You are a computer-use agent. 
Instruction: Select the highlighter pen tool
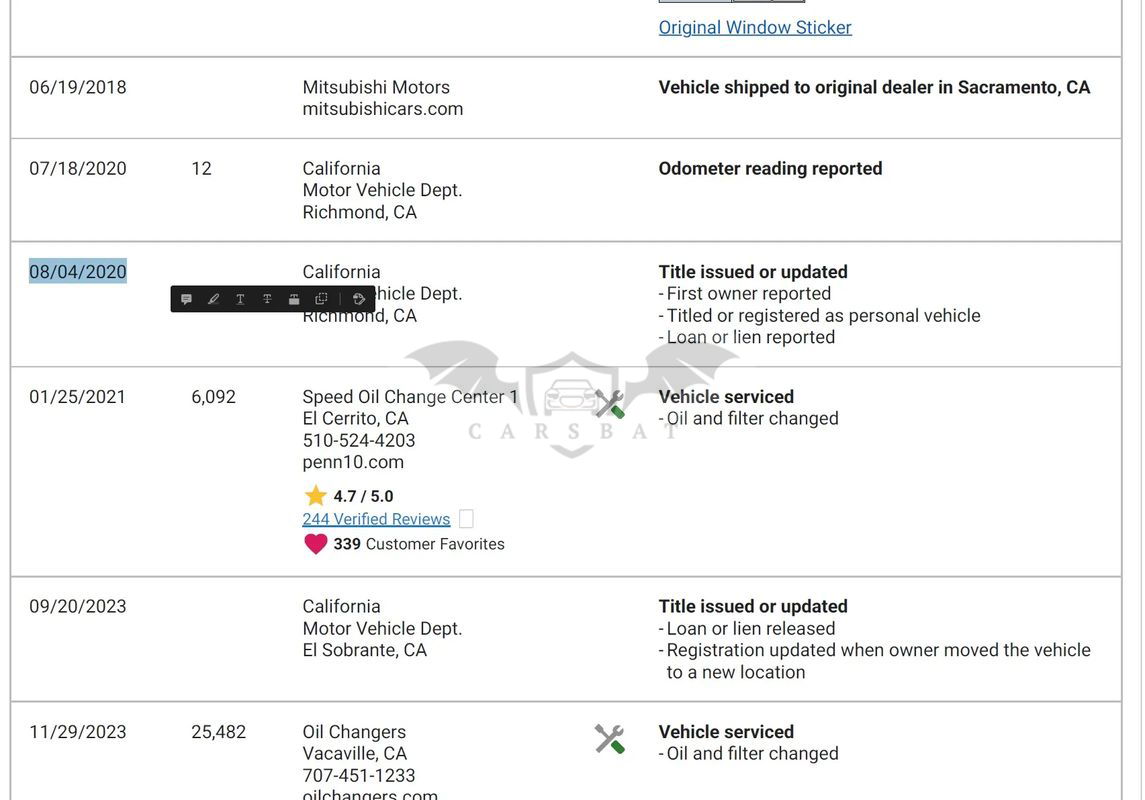click(x=213, y=299)
